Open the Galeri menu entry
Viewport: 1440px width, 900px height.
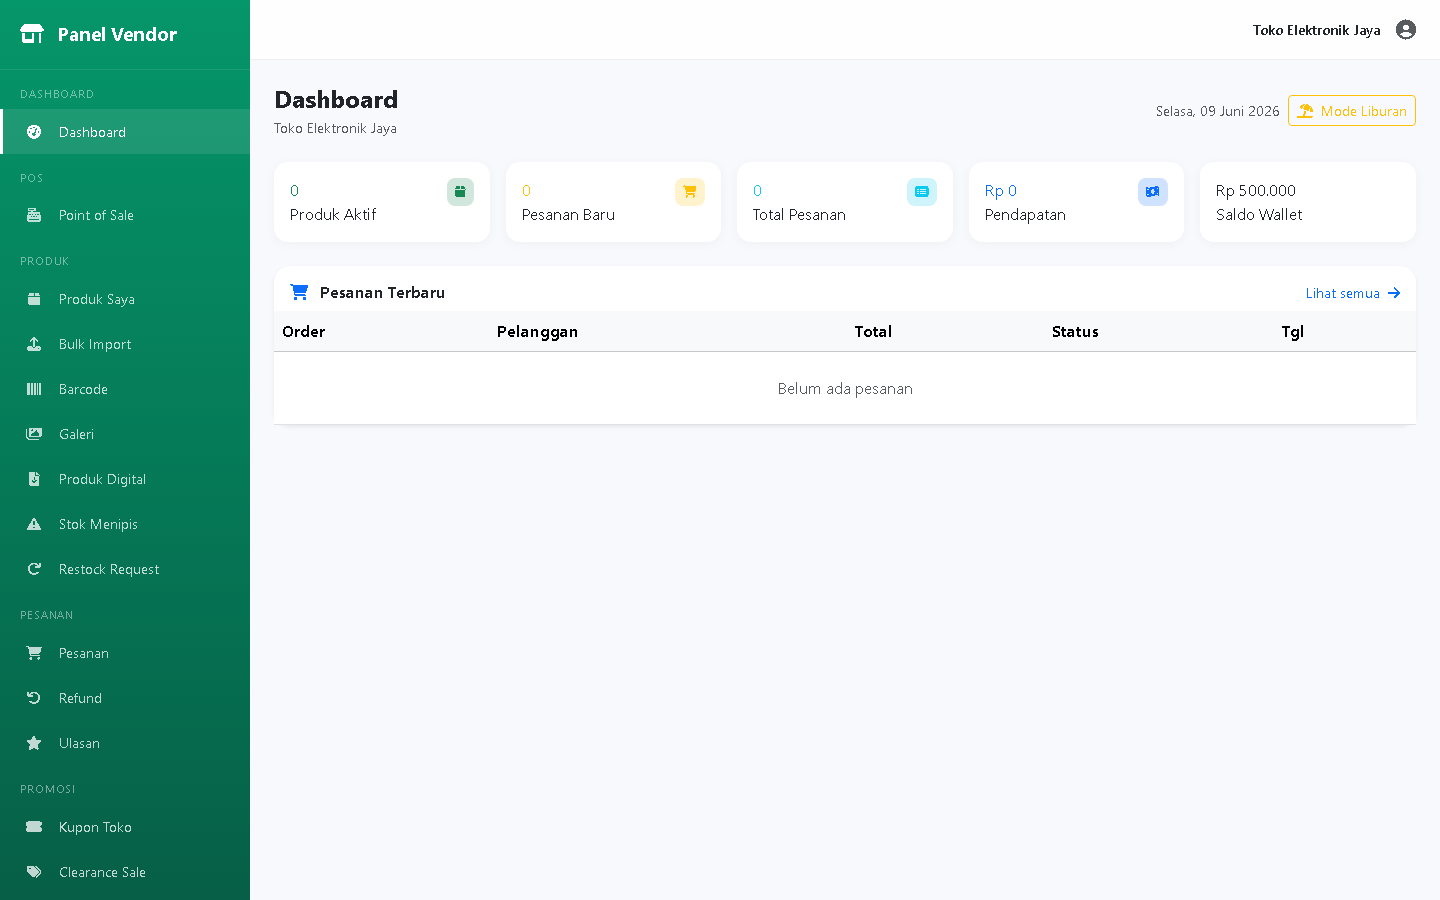coord(125,434)
